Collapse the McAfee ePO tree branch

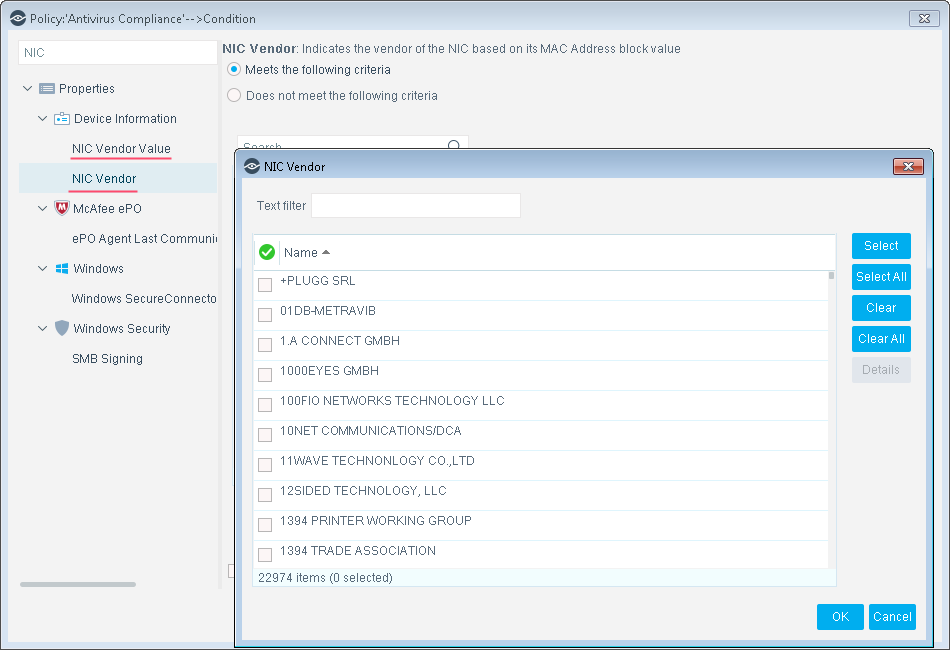click(42, 208)
